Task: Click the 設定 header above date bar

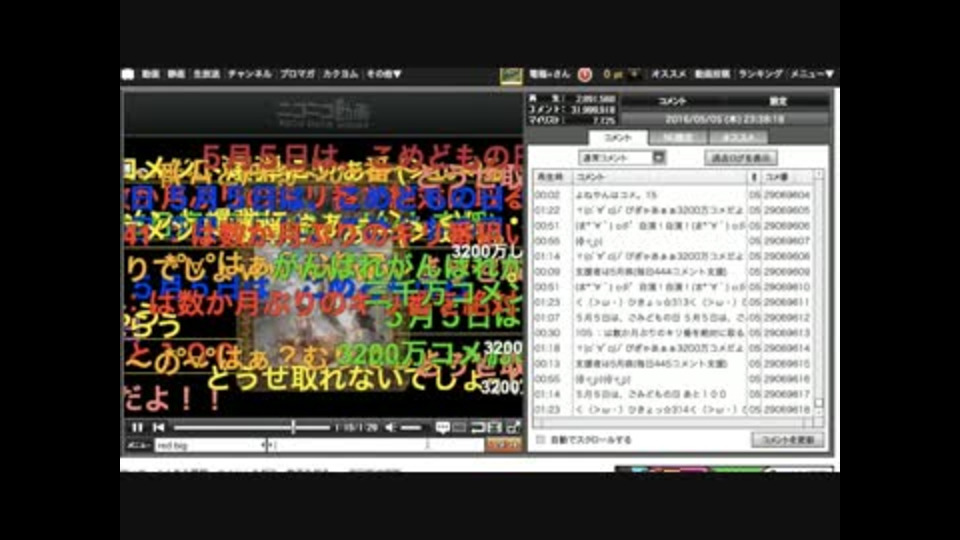Action: click(778, 101)
